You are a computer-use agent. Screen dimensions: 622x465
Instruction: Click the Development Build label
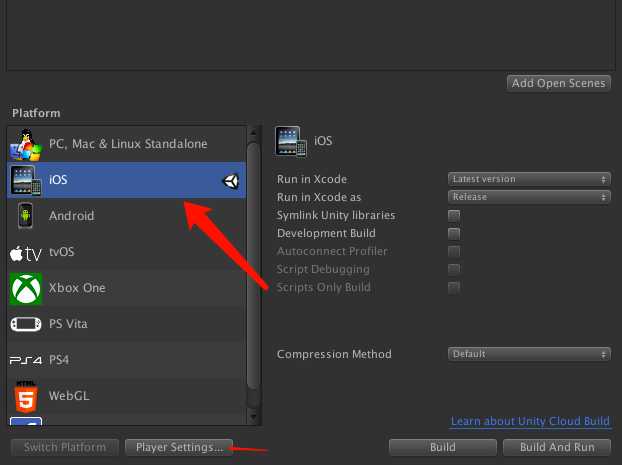(x=326, y=233)
